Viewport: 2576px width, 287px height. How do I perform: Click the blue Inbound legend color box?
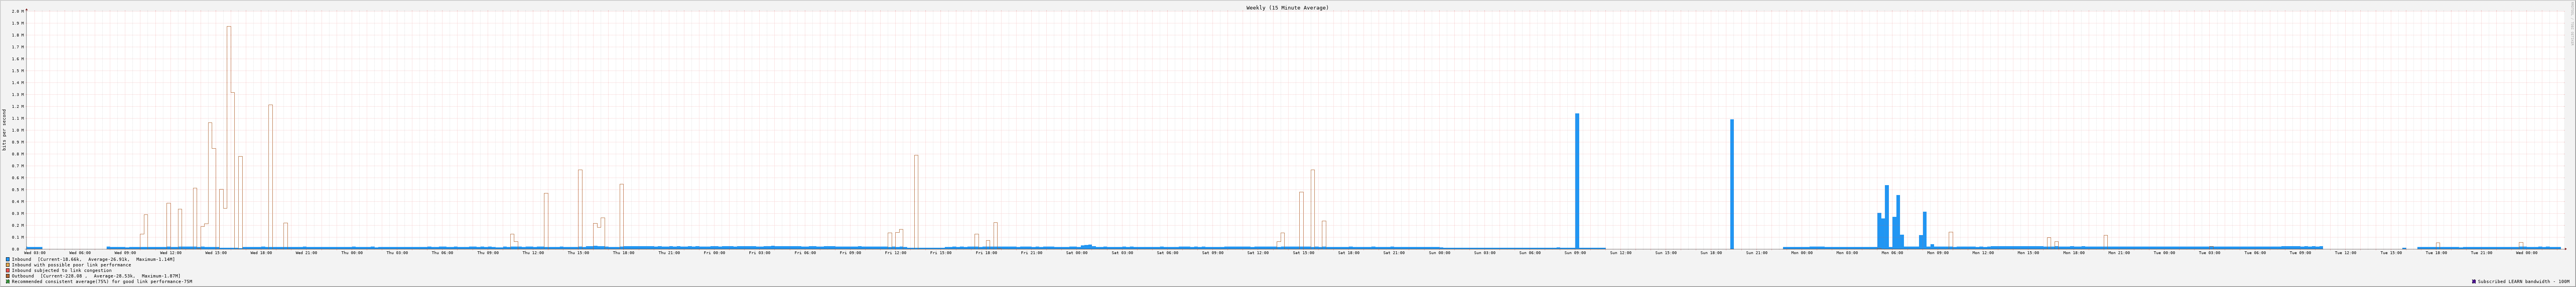coord(8,259)
